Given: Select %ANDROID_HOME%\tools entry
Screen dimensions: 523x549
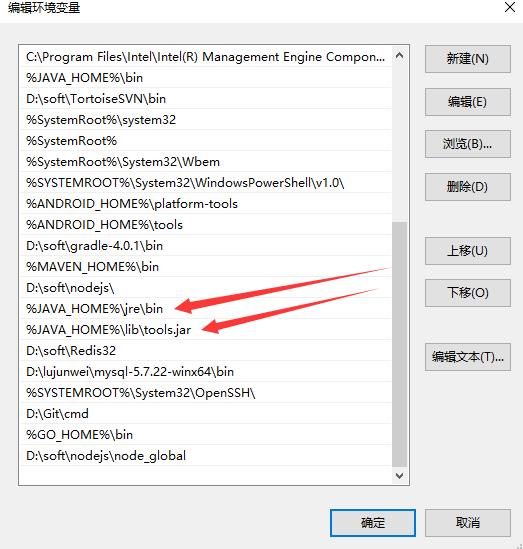Looking at the screenshot, I should [205, 224].
